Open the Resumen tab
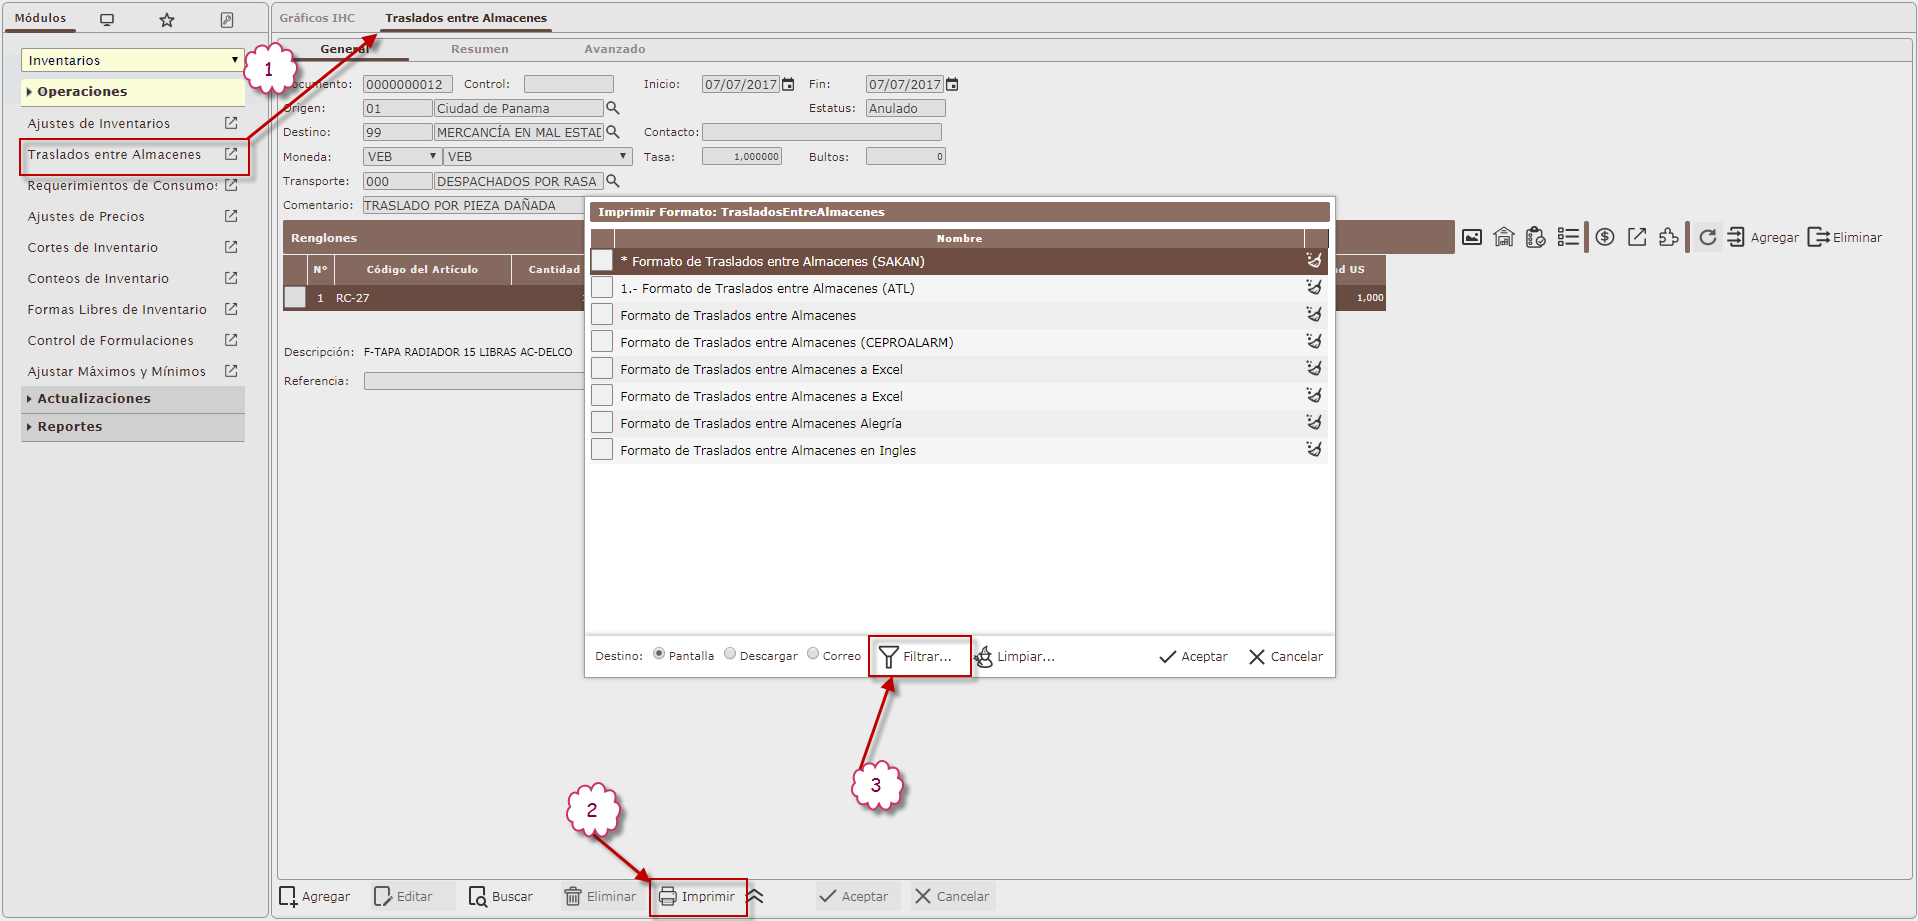The width and height of the screenshot is (1918, 921). (480, 49)
